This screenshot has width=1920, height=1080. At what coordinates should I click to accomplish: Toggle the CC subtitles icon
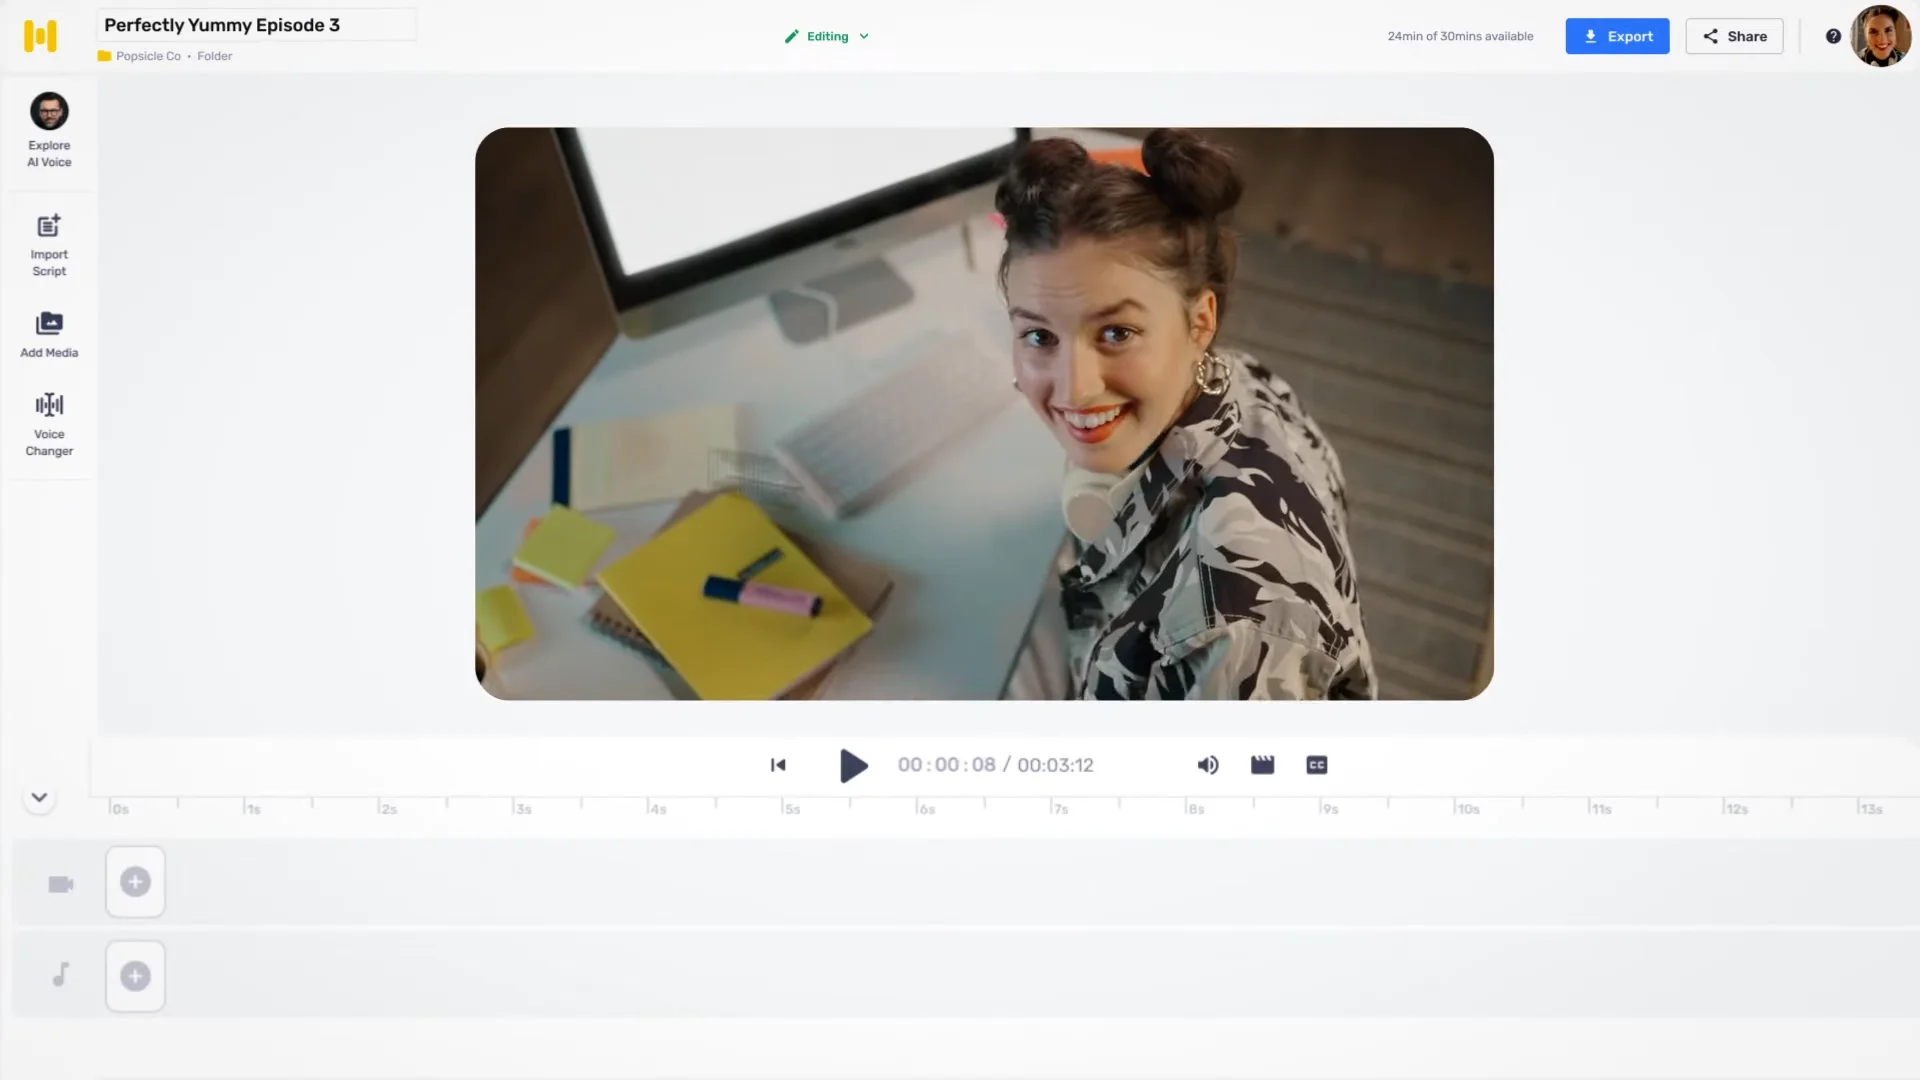click(x=1316, y=765)
